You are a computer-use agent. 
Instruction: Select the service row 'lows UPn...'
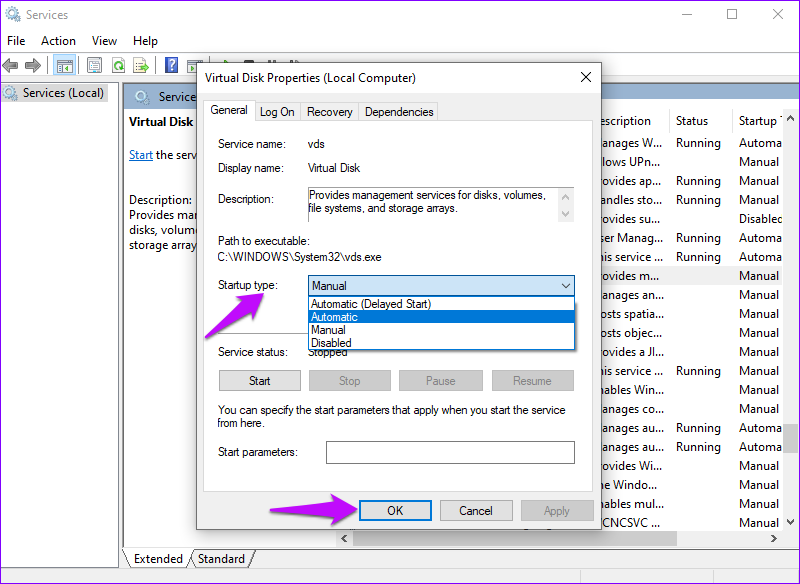coord(691,162)
